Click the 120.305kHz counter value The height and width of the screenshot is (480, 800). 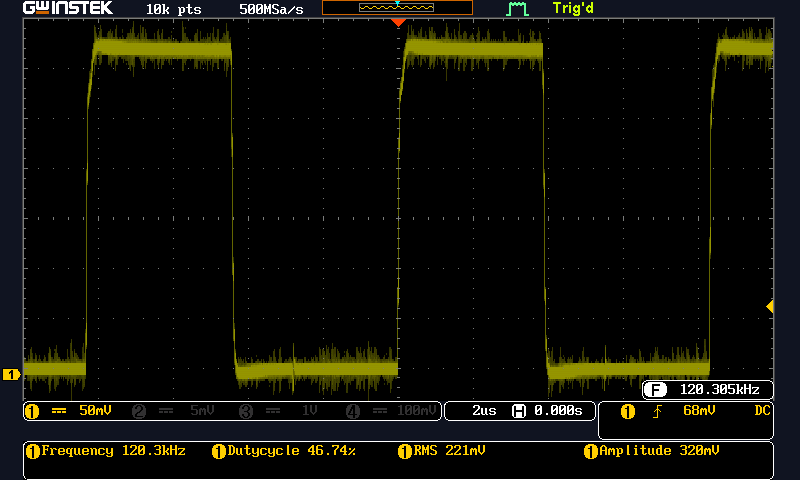719,390
